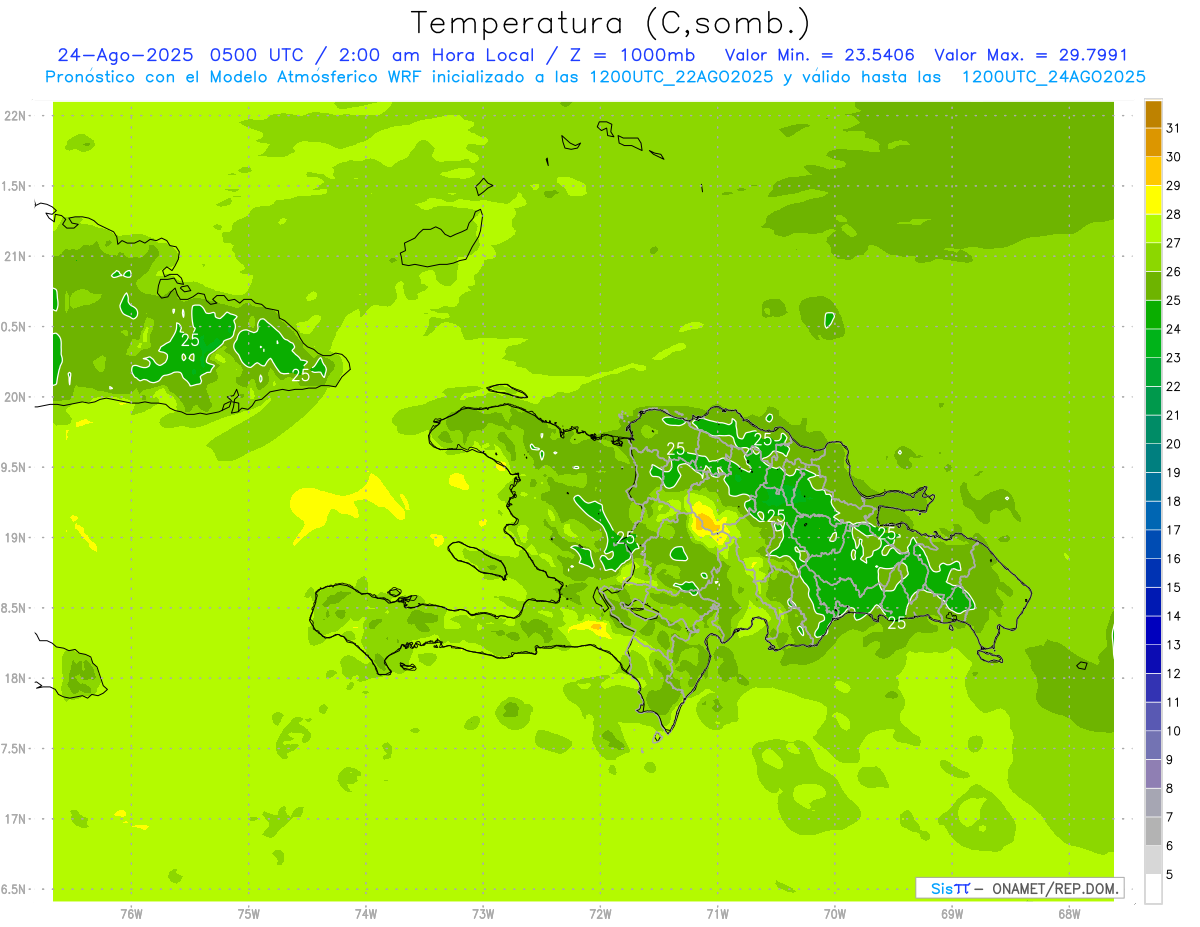Click the legend value 30

[x=1173, y=157]
